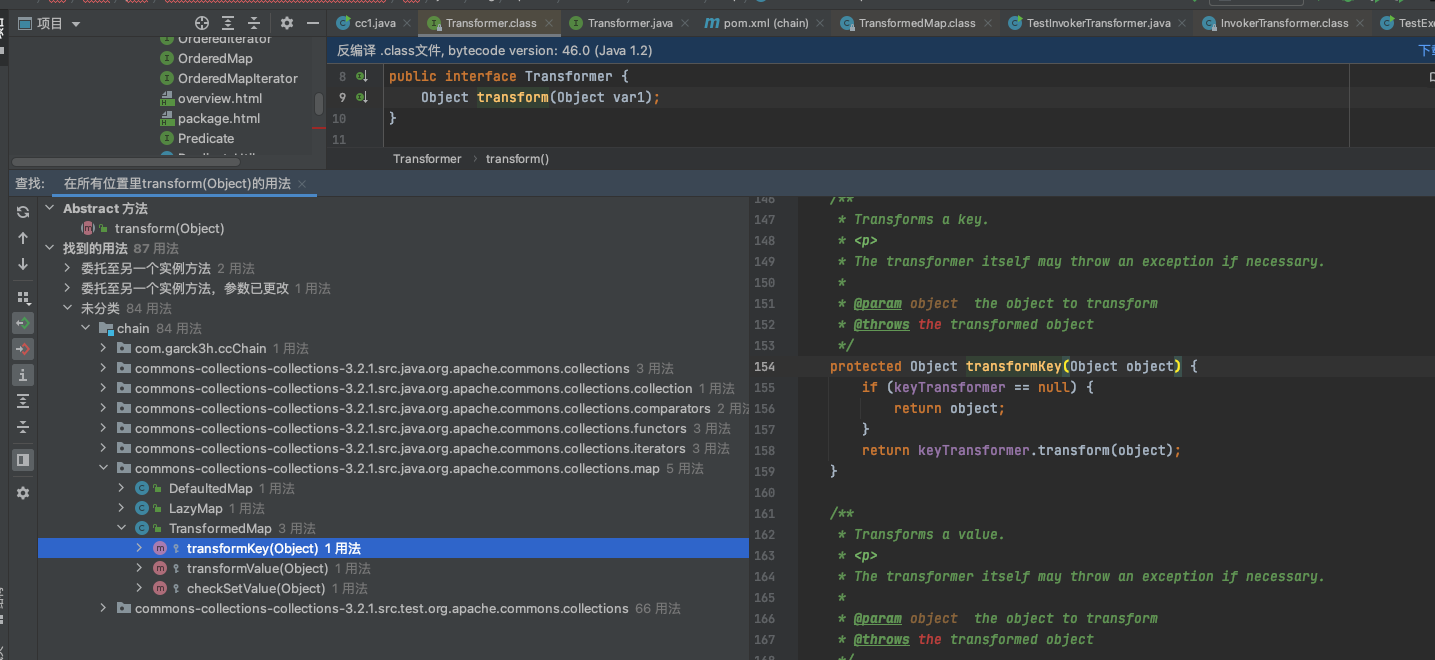The image size is (1435, 660).
Task: Toggle show write access usages filter
Action: point(23,349)
